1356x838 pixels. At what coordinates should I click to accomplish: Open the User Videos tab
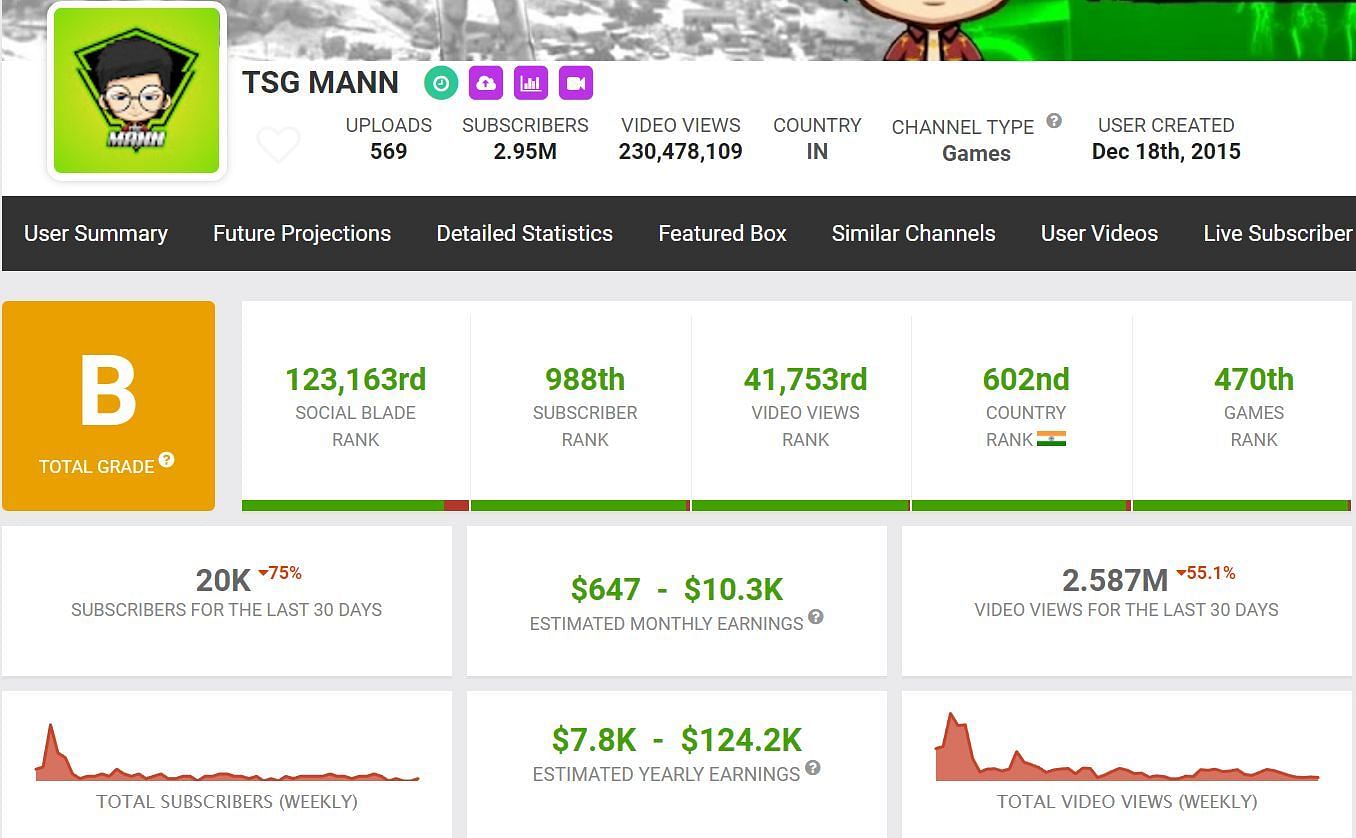click(x=1099, y=233)
